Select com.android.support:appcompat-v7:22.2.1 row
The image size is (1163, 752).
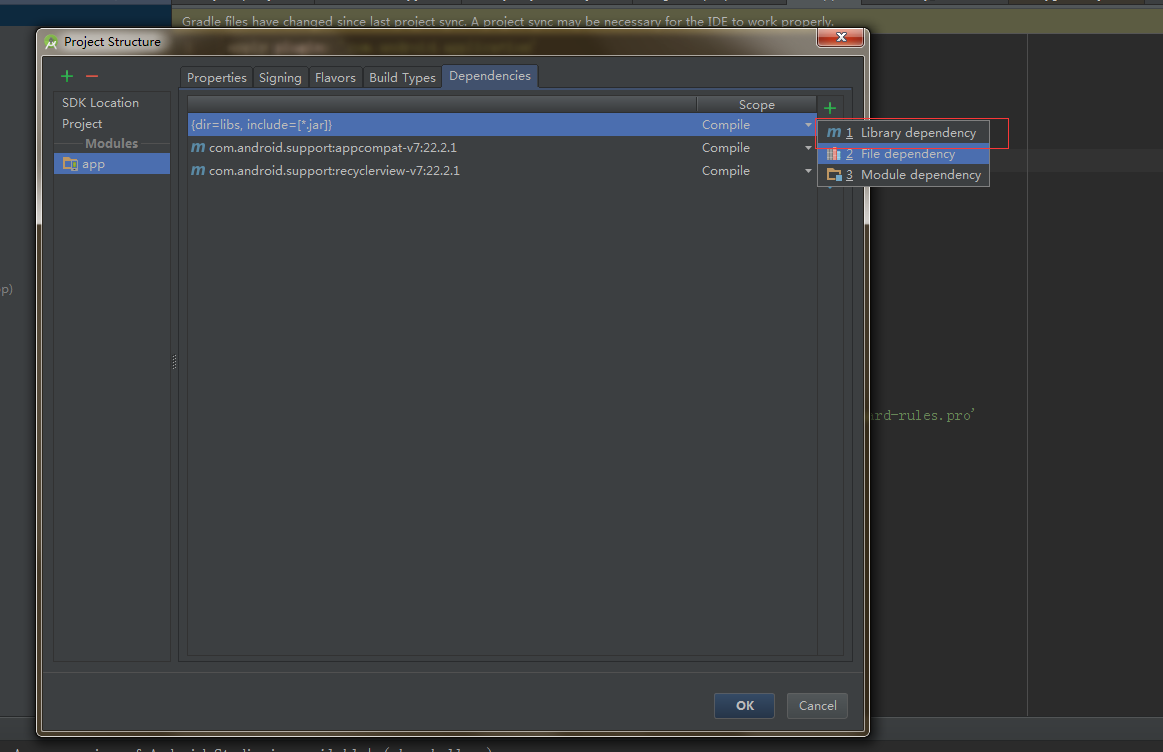point(502,148)
